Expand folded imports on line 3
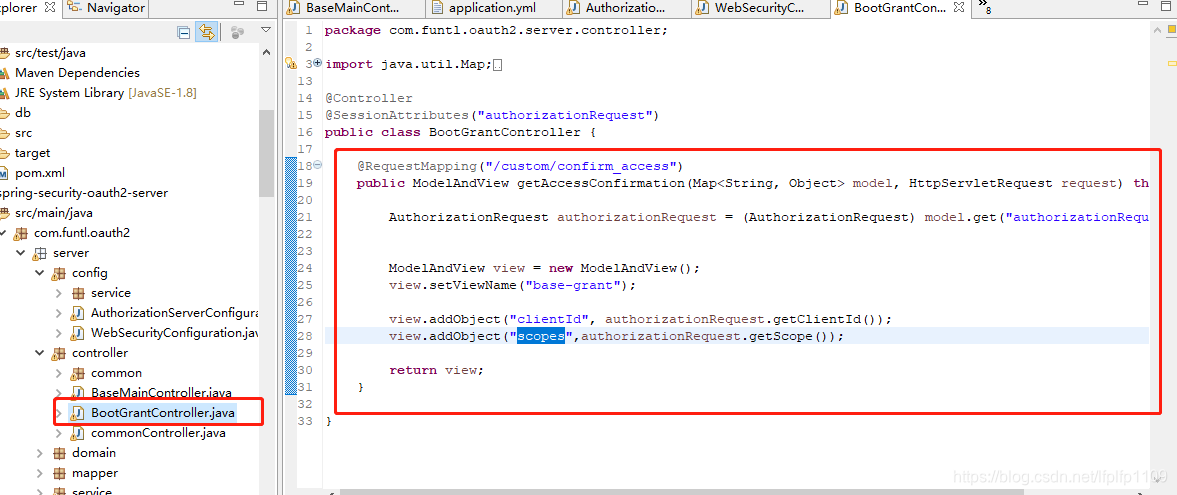 318,64
